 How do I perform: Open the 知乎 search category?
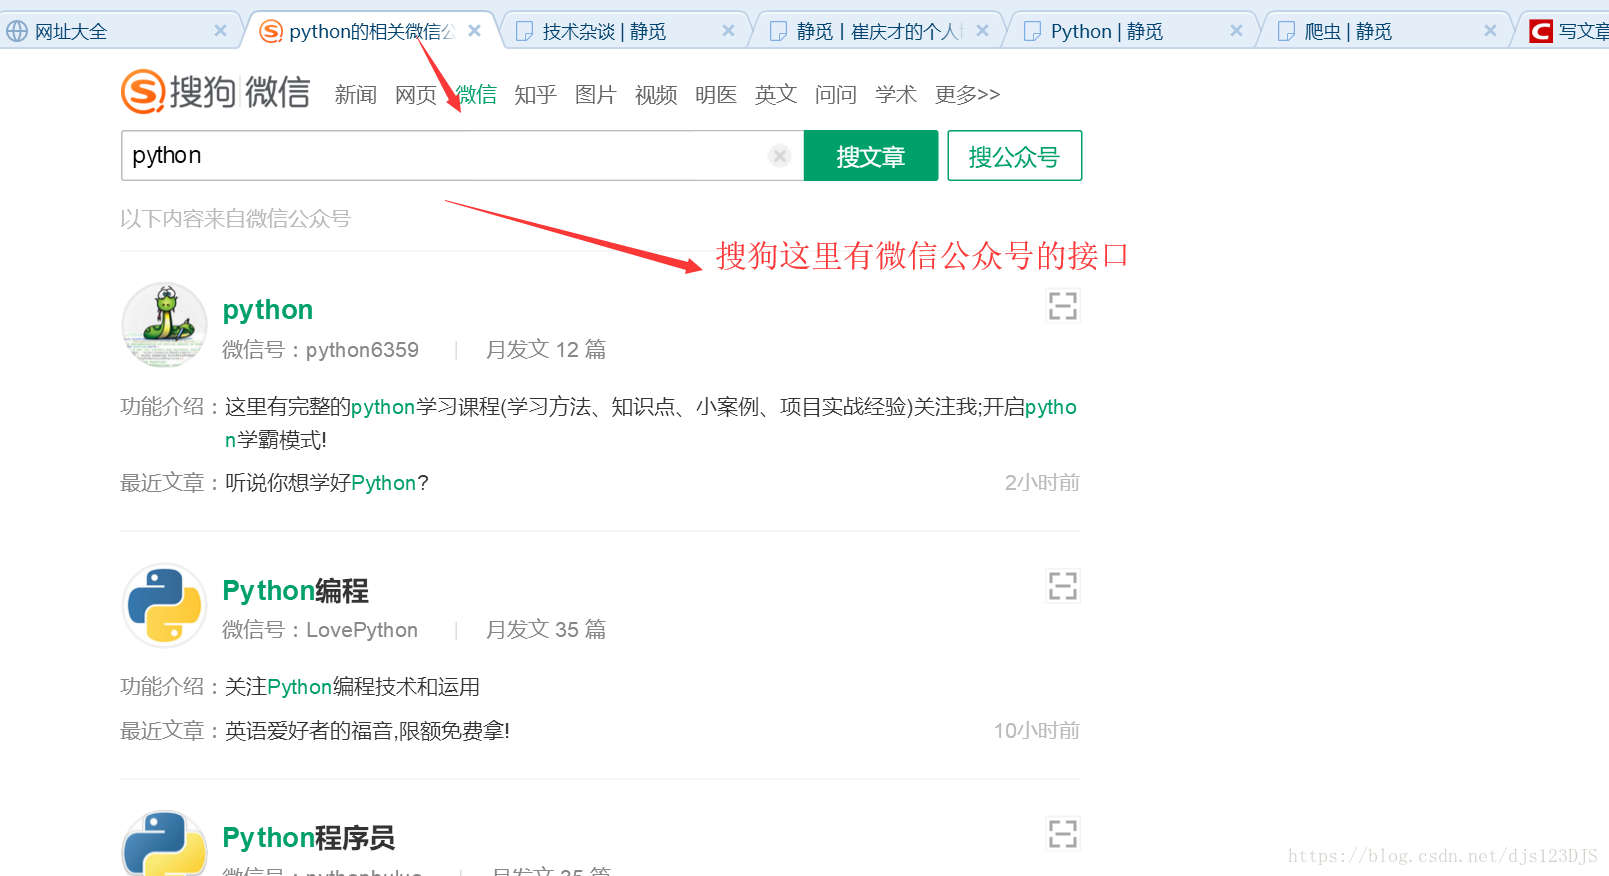pyautogui.click(x=536, y=95)
